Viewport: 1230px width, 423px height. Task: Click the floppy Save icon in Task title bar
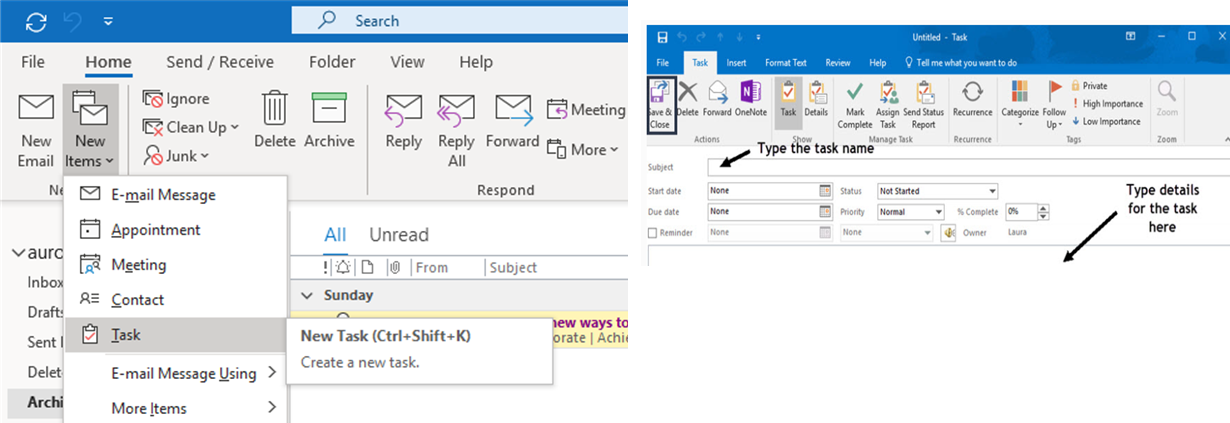coord(662,37)
